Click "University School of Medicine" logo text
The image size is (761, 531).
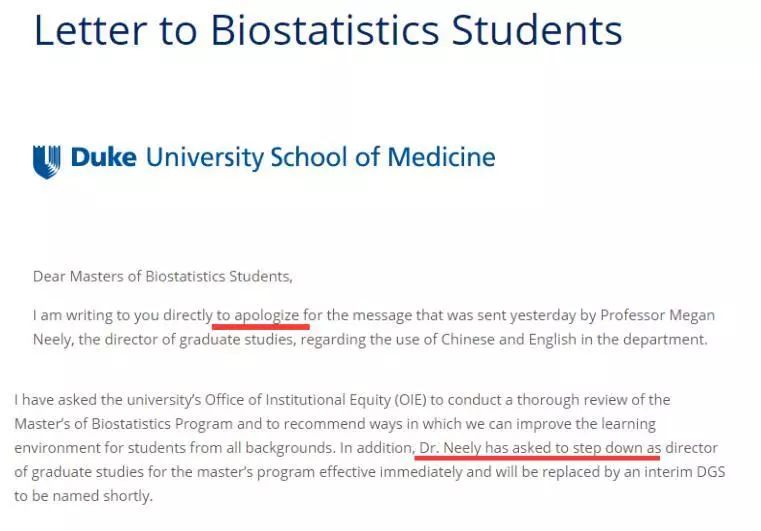tap(320, 158)
